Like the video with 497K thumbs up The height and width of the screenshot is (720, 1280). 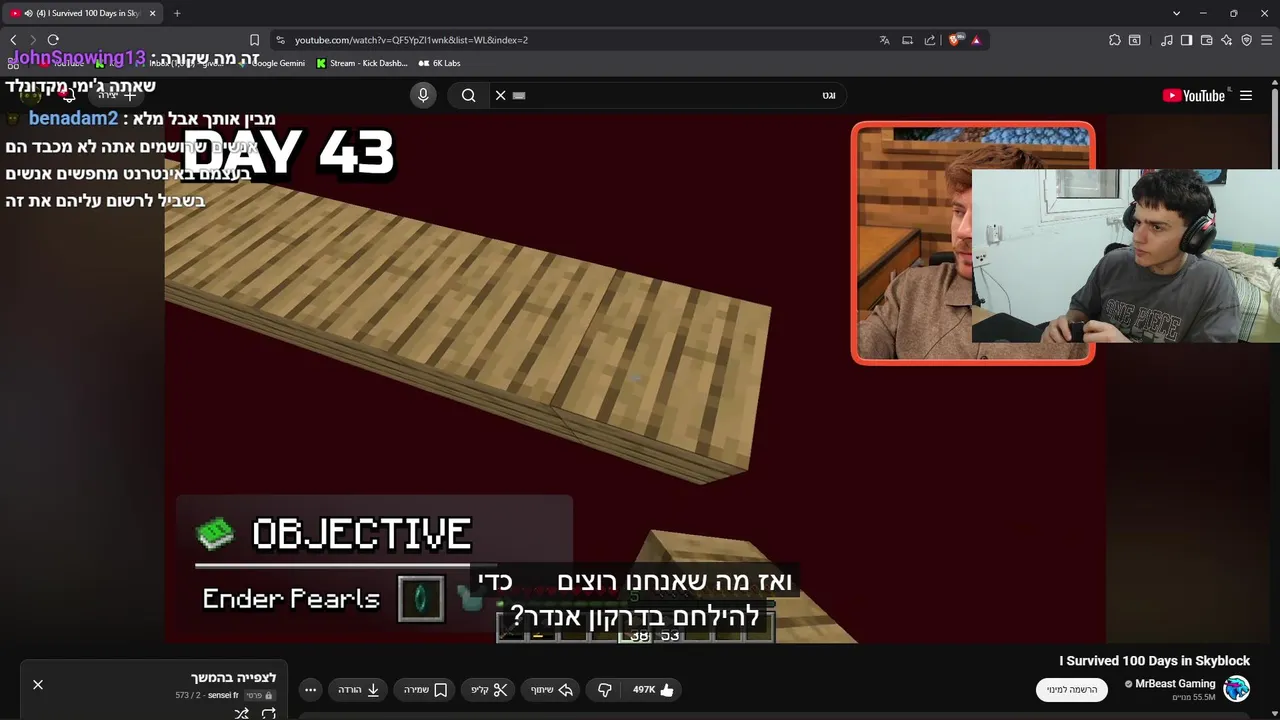(652, 690)
